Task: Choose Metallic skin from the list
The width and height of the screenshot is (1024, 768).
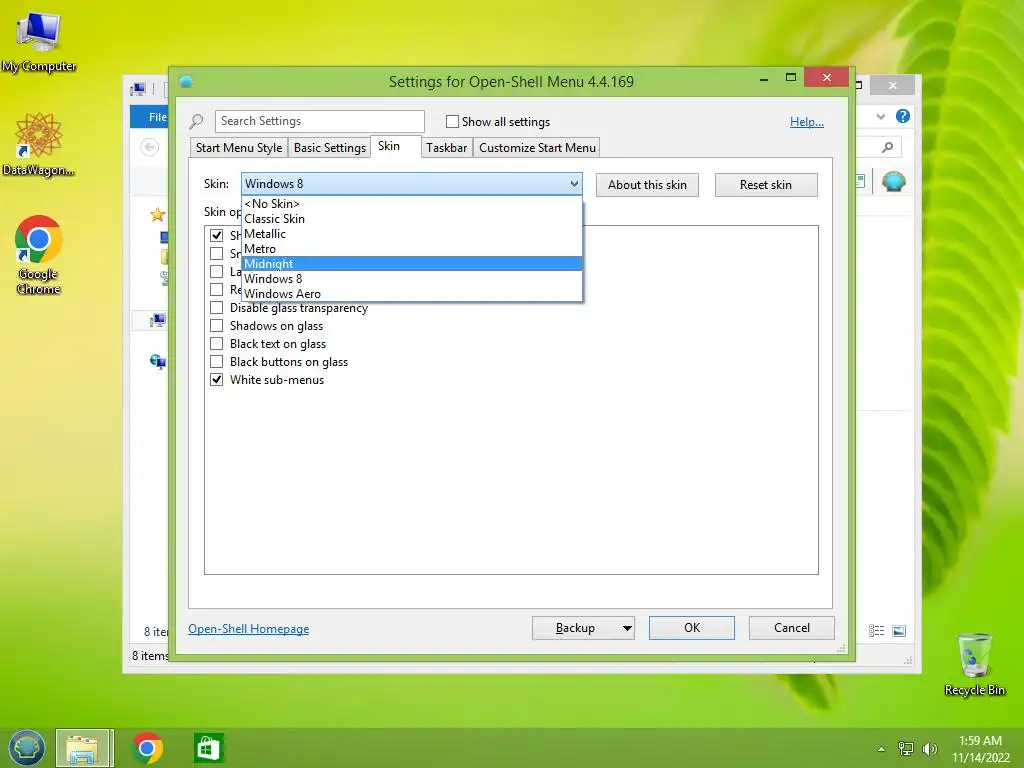Action: (411, 234)
